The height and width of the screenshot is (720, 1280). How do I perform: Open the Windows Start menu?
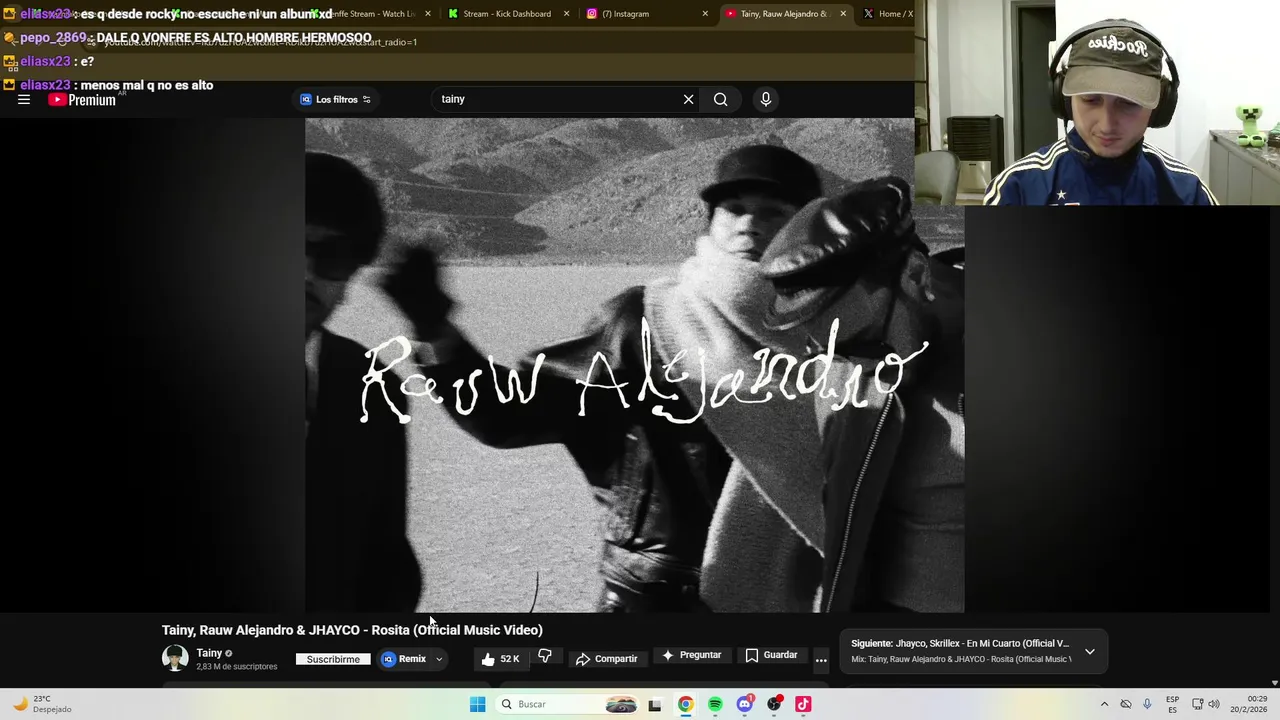[x=477, y=704]
